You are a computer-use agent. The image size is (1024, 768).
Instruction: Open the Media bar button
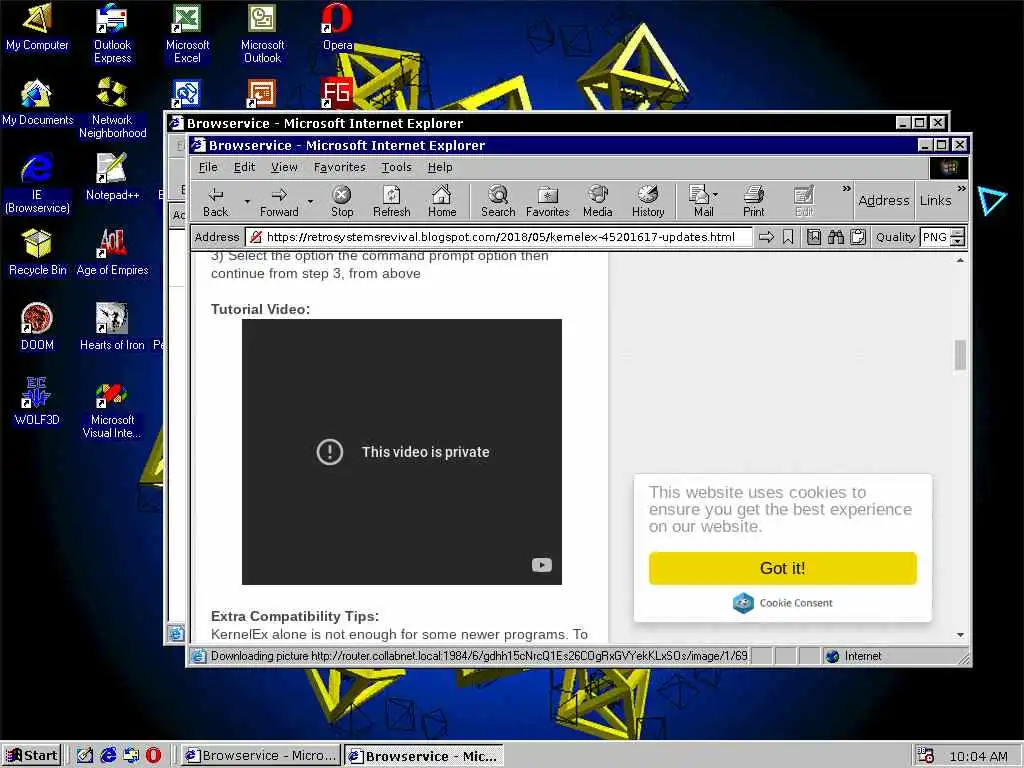(598, 201)
